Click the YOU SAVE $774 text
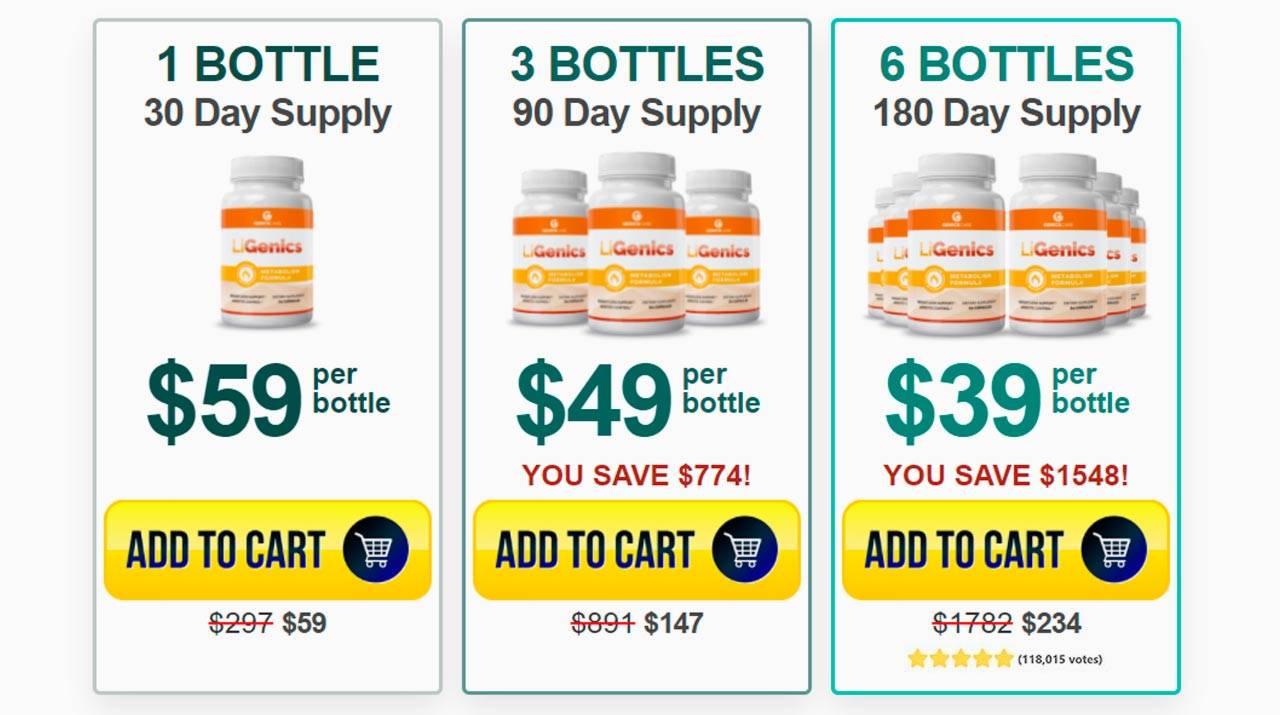 (636, 475)
